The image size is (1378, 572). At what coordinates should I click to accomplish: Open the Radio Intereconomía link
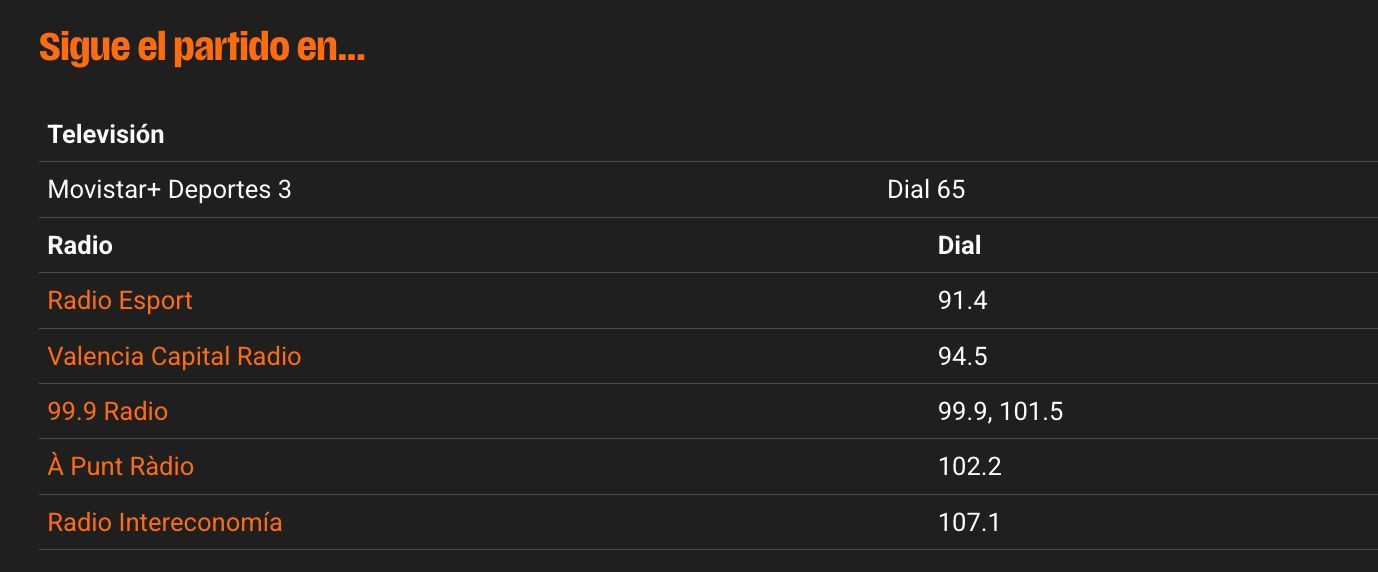165,522
